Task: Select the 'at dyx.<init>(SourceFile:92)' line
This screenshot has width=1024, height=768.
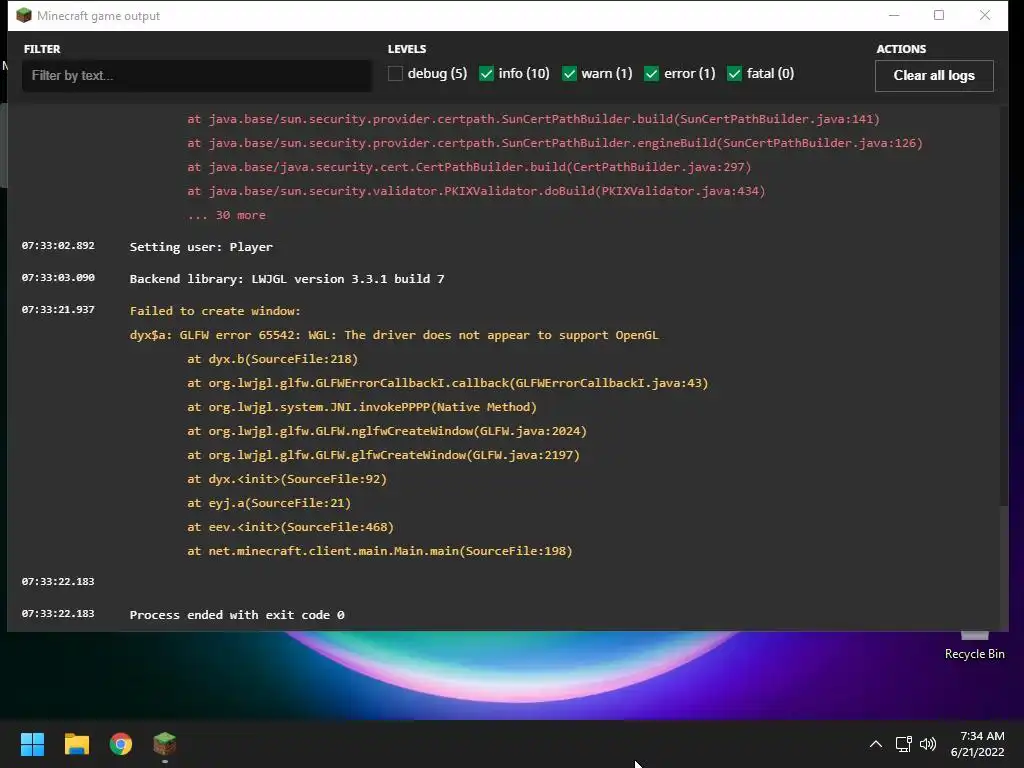Action: coord(287,479)
